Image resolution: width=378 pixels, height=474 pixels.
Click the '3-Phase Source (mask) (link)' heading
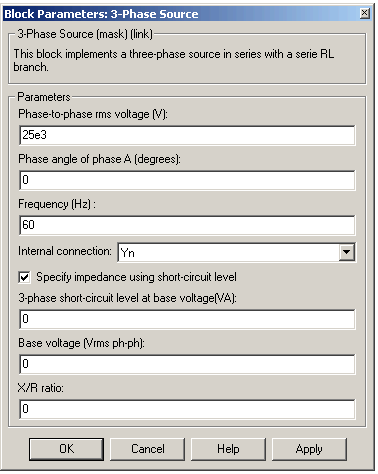pyautogui.click(x=85, y=34)
